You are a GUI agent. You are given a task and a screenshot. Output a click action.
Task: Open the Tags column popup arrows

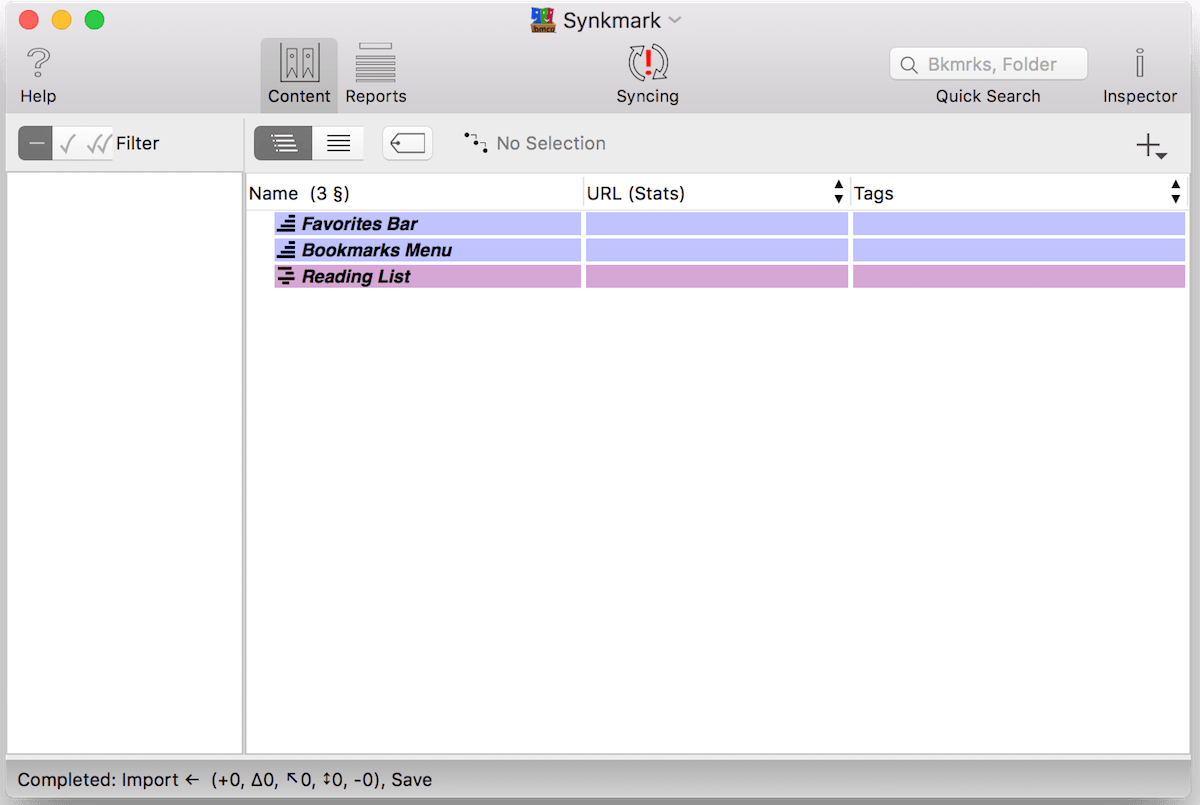[x=1175, y=193]
